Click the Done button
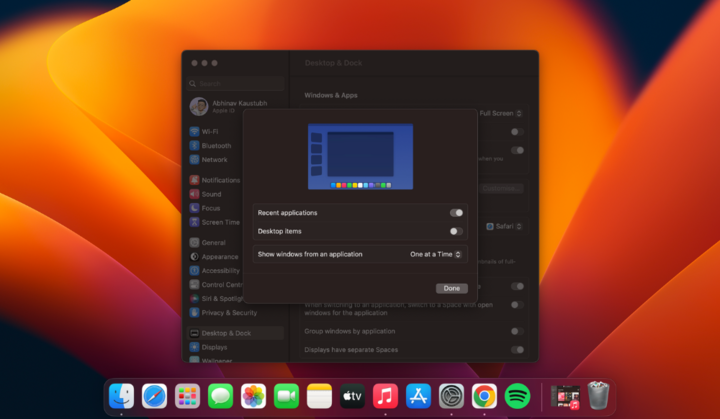The width and height of the screenshot is (720, 419). [452, 288]
